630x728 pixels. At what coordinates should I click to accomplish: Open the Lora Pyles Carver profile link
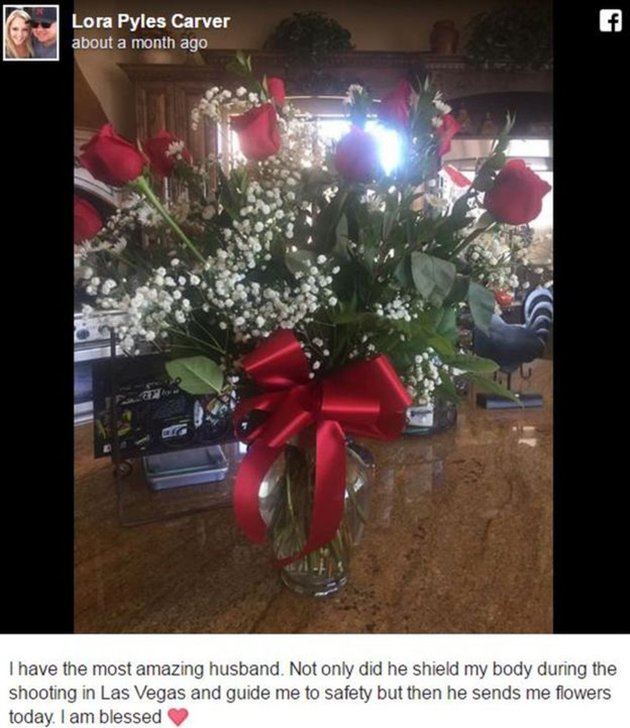click(x=151, y=21)
